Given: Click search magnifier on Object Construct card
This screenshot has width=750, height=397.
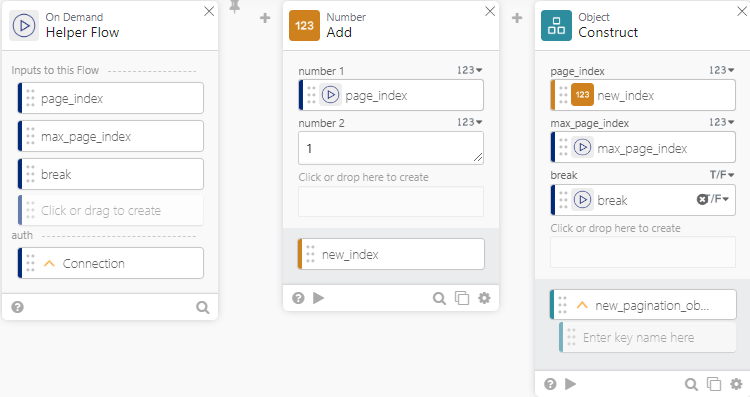Looking at the screenshot, I should tap(691, 384).
